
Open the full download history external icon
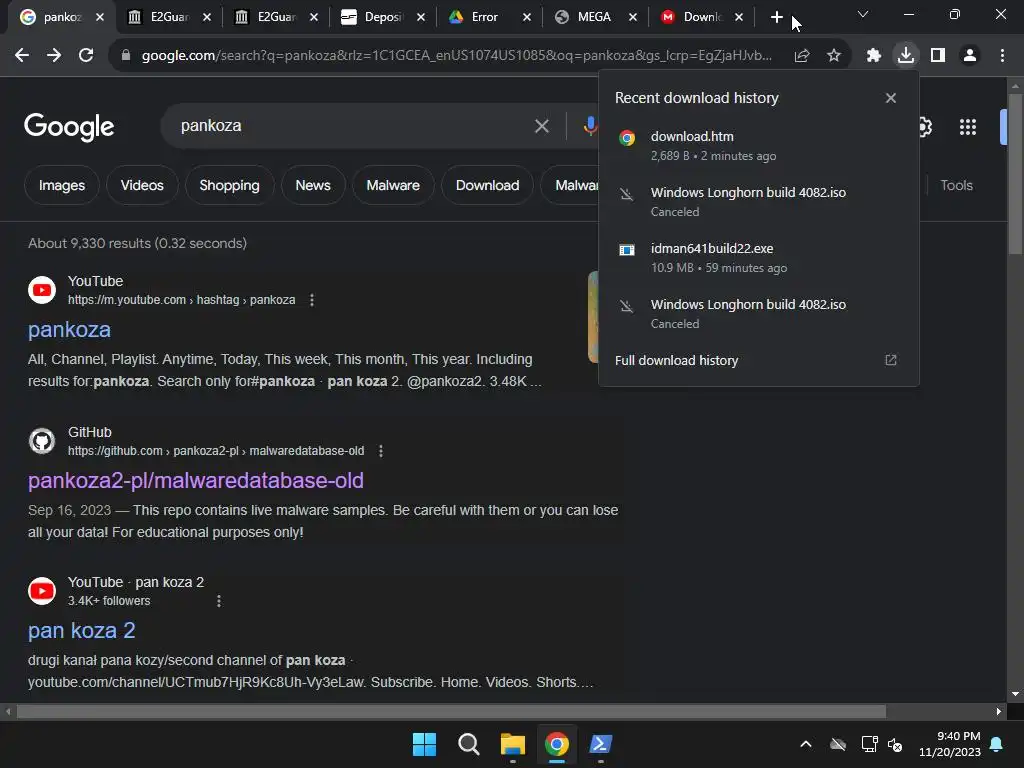pyautogui.click(x=891, y=360)
